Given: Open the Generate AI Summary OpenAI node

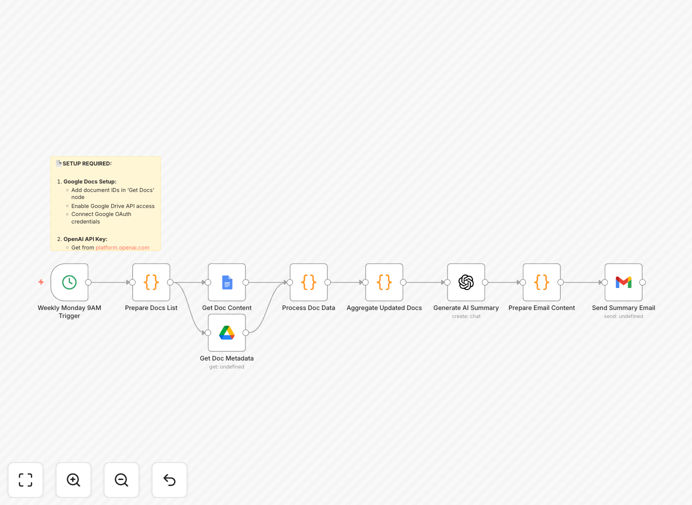Looking at the screenshot, I should click(x=466, y=282).
